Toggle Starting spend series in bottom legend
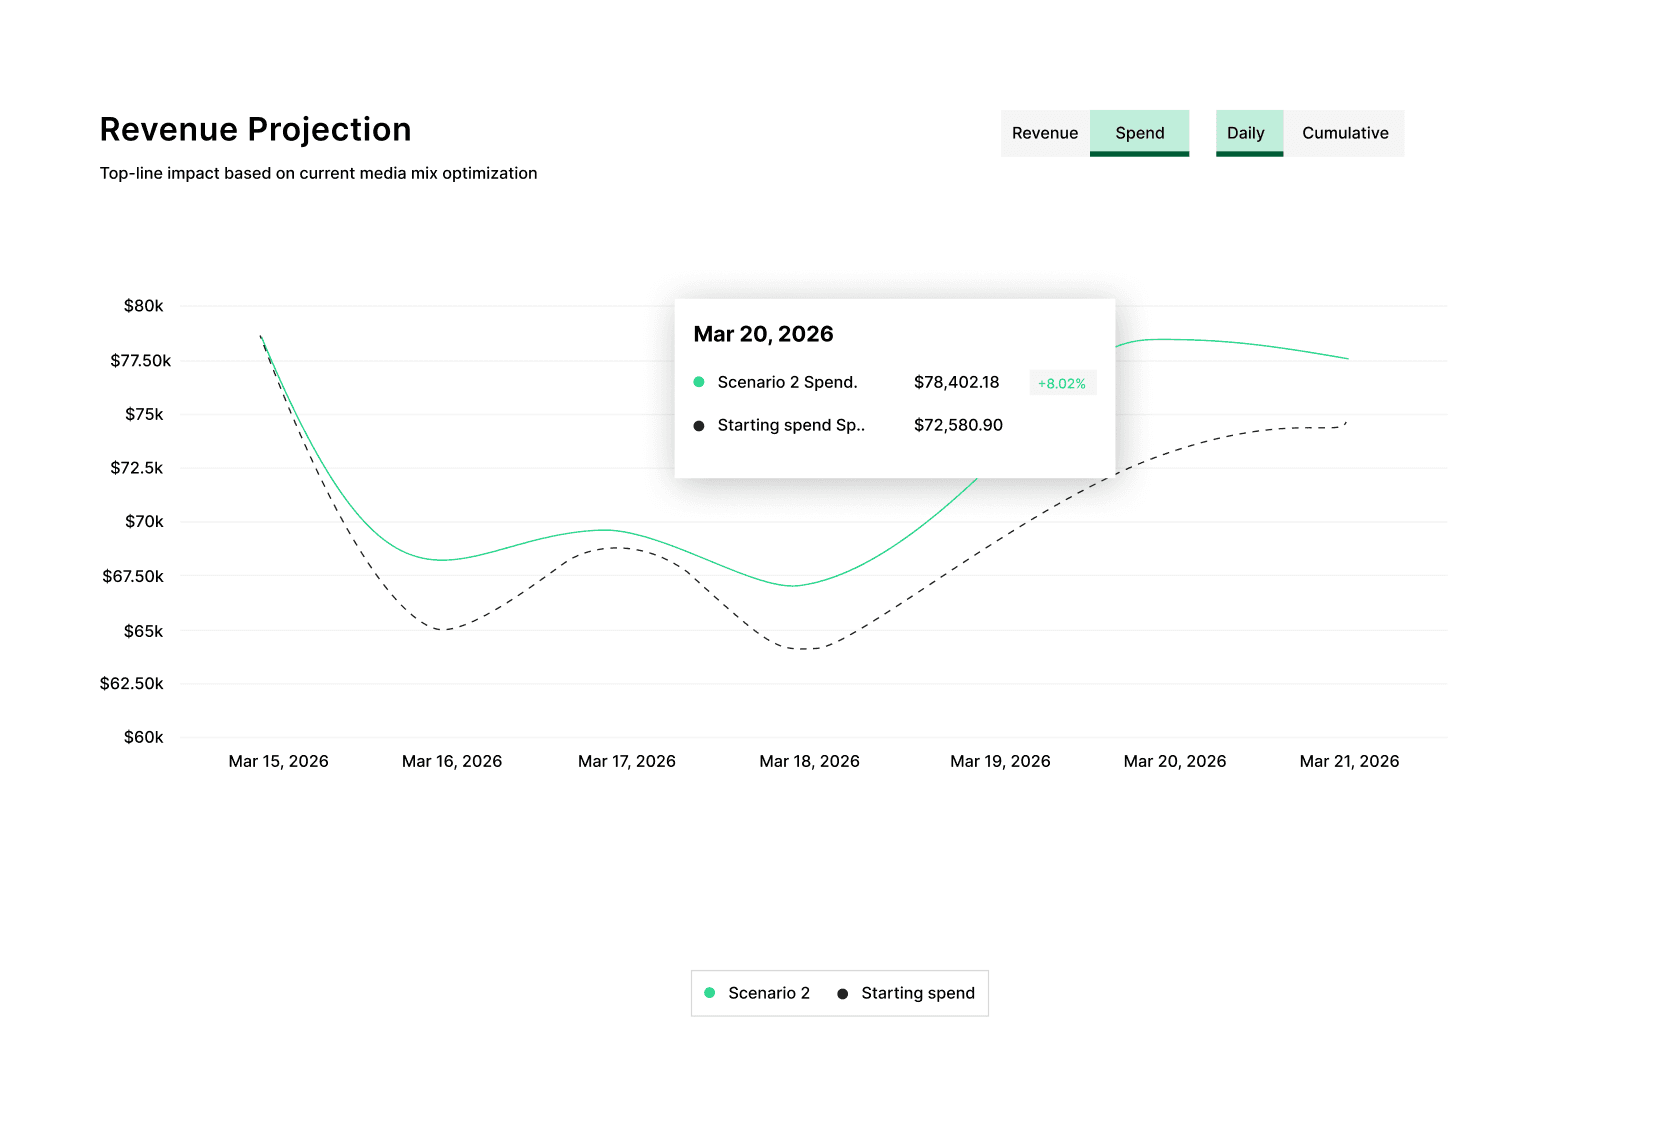Screen dimensions: 1680x1140 tap(917, 993)
